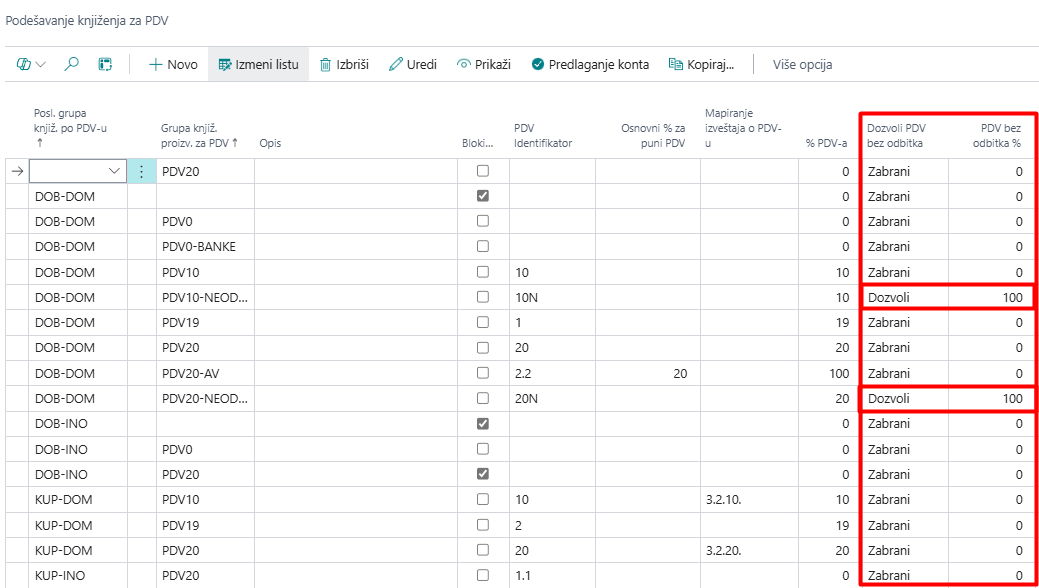Screen dimensions: 1039x588
Task: Check Blokirano box in first PDV20 row
Action: tap(483, 171)
